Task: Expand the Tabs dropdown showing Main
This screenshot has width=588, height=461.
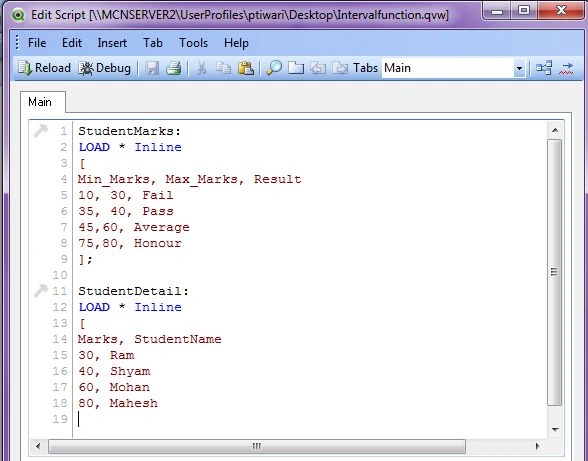Action: (x=519, y=68)
